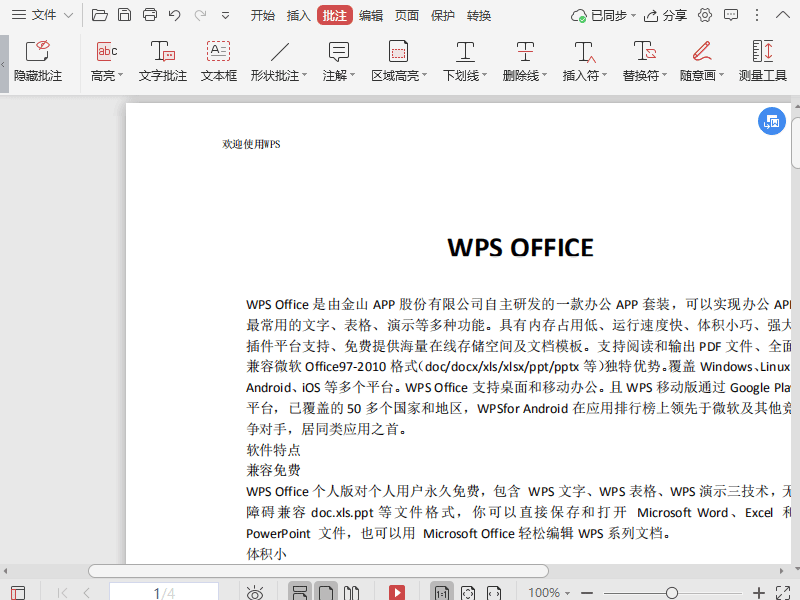
Task: Click the save icon in top toolbar
Action: 124,15
